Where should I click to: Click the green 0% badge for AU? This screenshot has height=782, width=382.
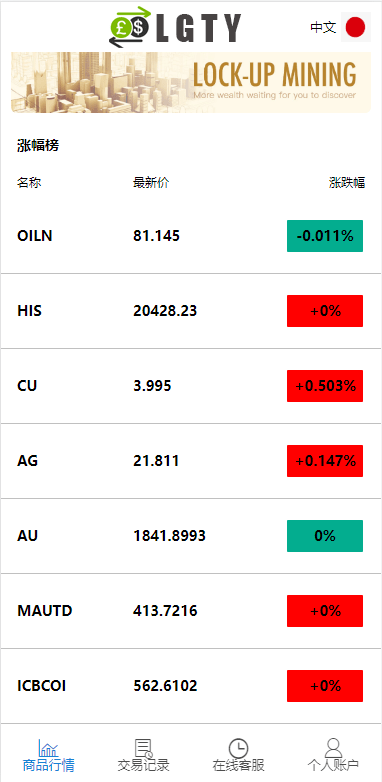pyautogui.click(x=325, y=536)
